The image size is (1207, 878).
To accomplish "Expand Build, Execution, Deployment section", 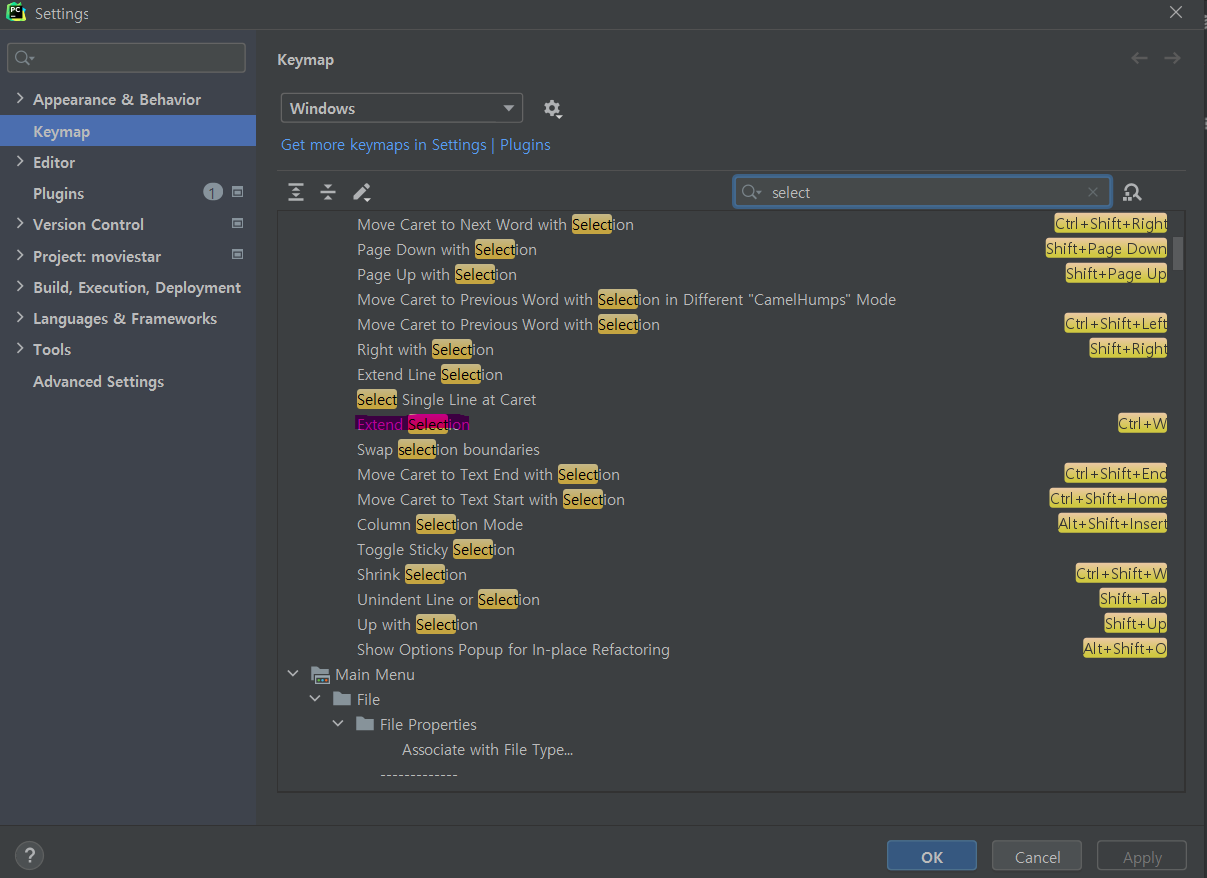I will (x=20, y=287).
